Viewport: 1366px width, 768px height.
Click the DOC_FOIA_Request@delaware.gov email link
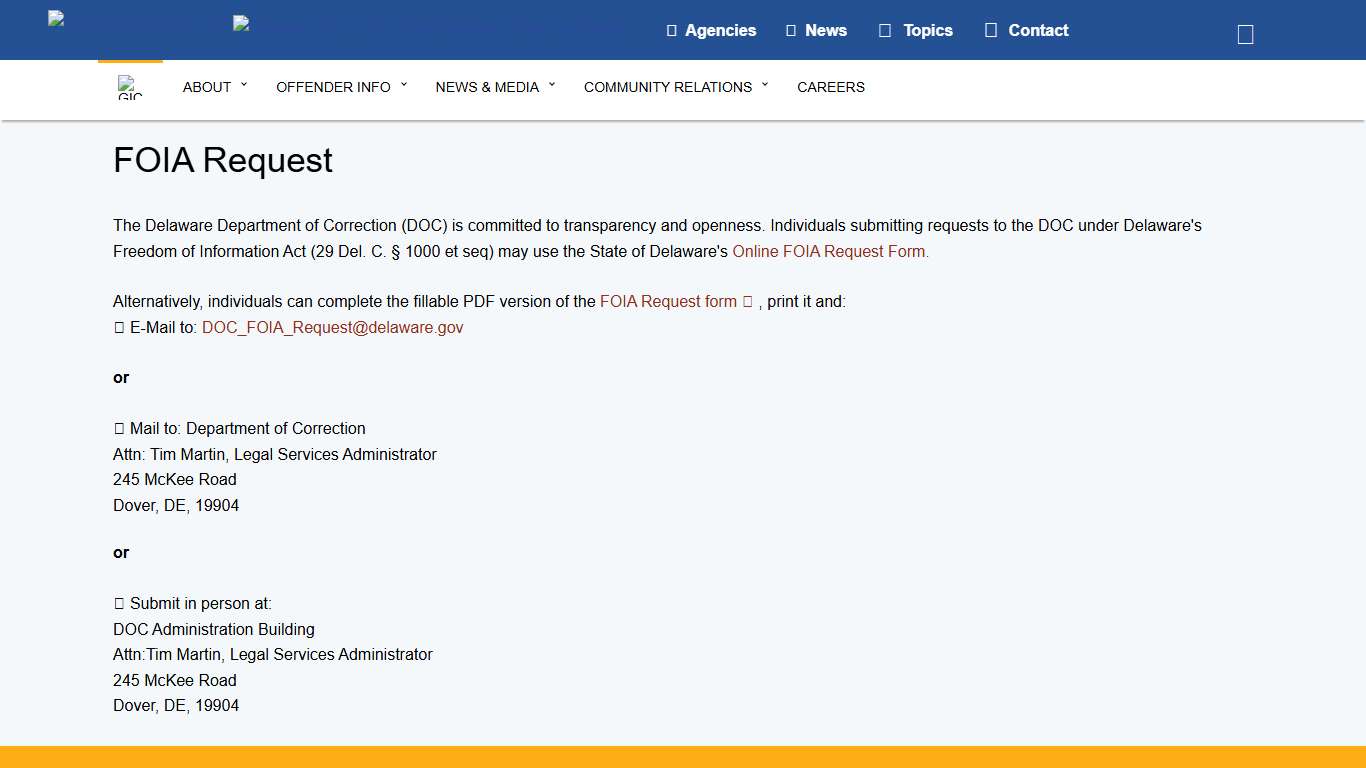pos(332,328)
